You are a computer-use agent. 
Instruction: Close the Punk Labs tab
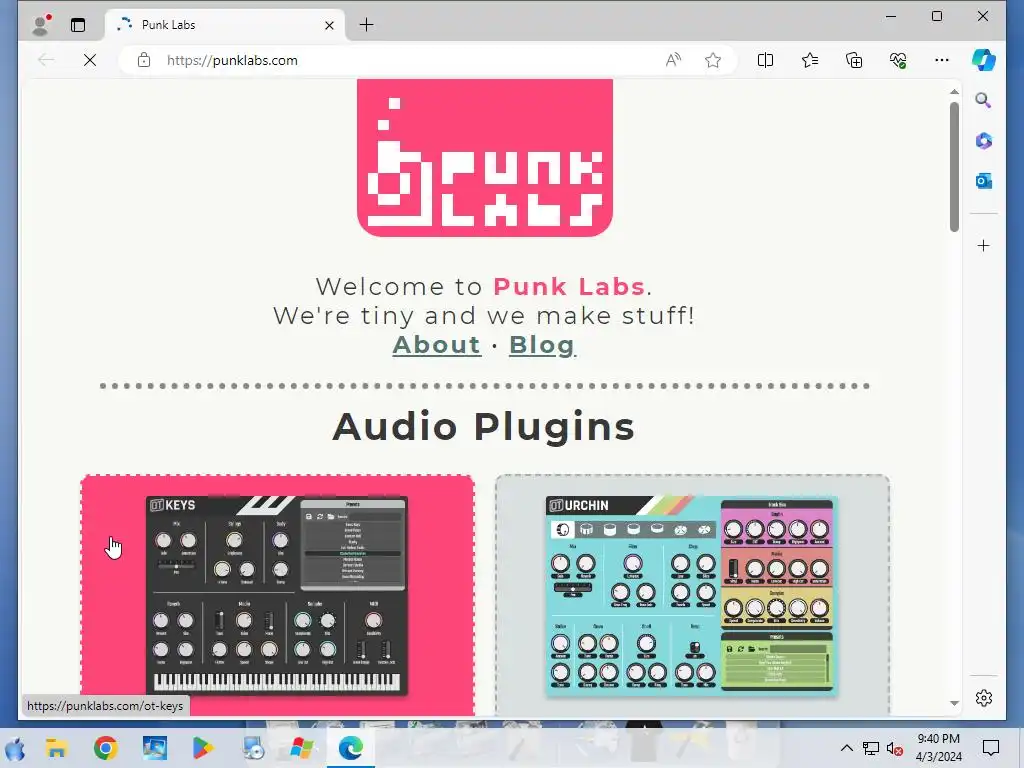[x=329, y=25]
